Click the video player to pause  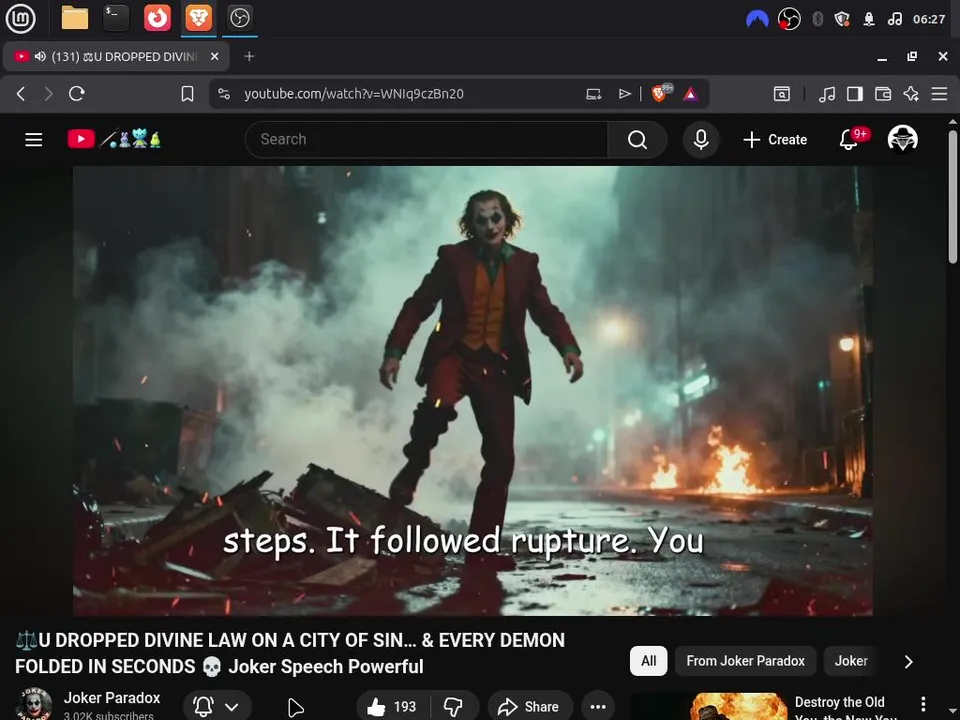pyautogui.click(x=473, y=391)
